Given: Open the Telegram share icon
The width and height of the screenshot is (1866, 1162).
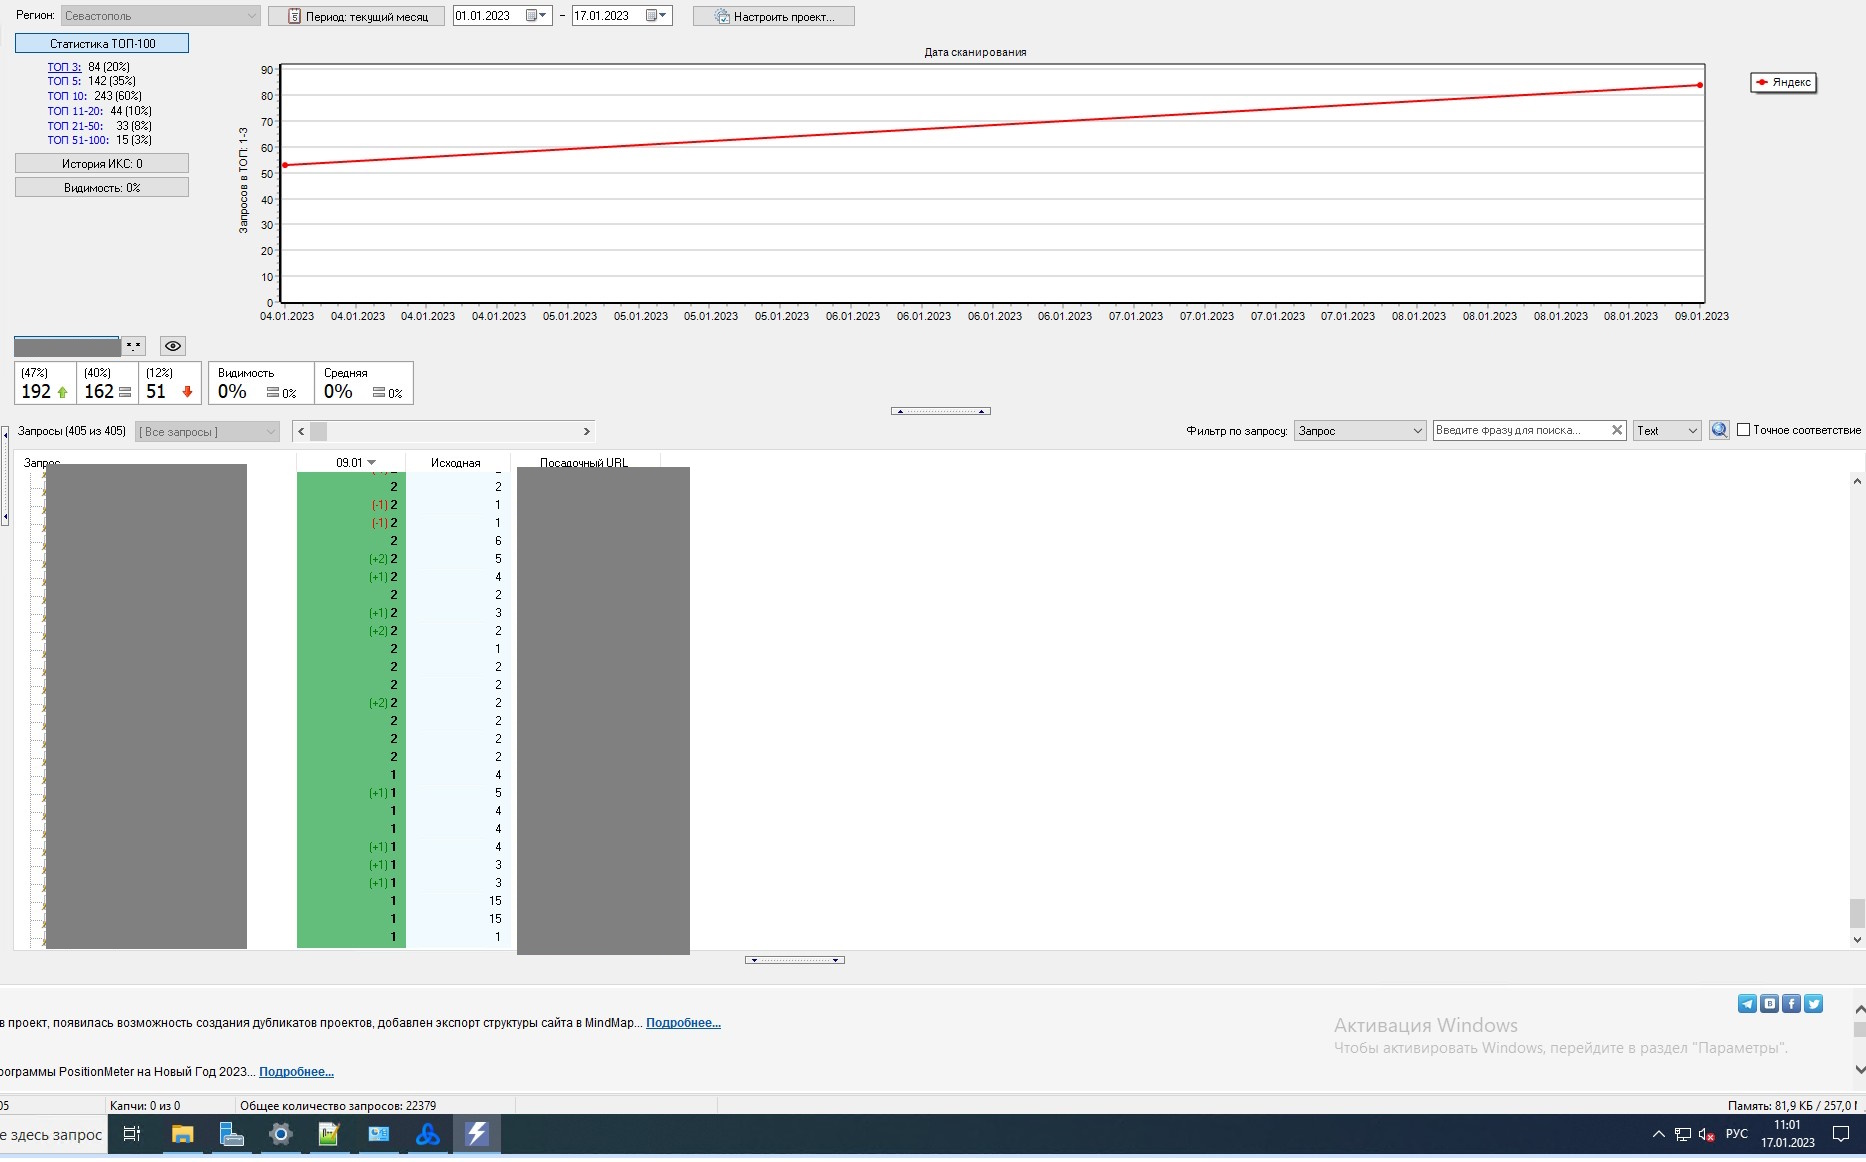Looking at the screenshot, I should (x=1747, y=1003).
